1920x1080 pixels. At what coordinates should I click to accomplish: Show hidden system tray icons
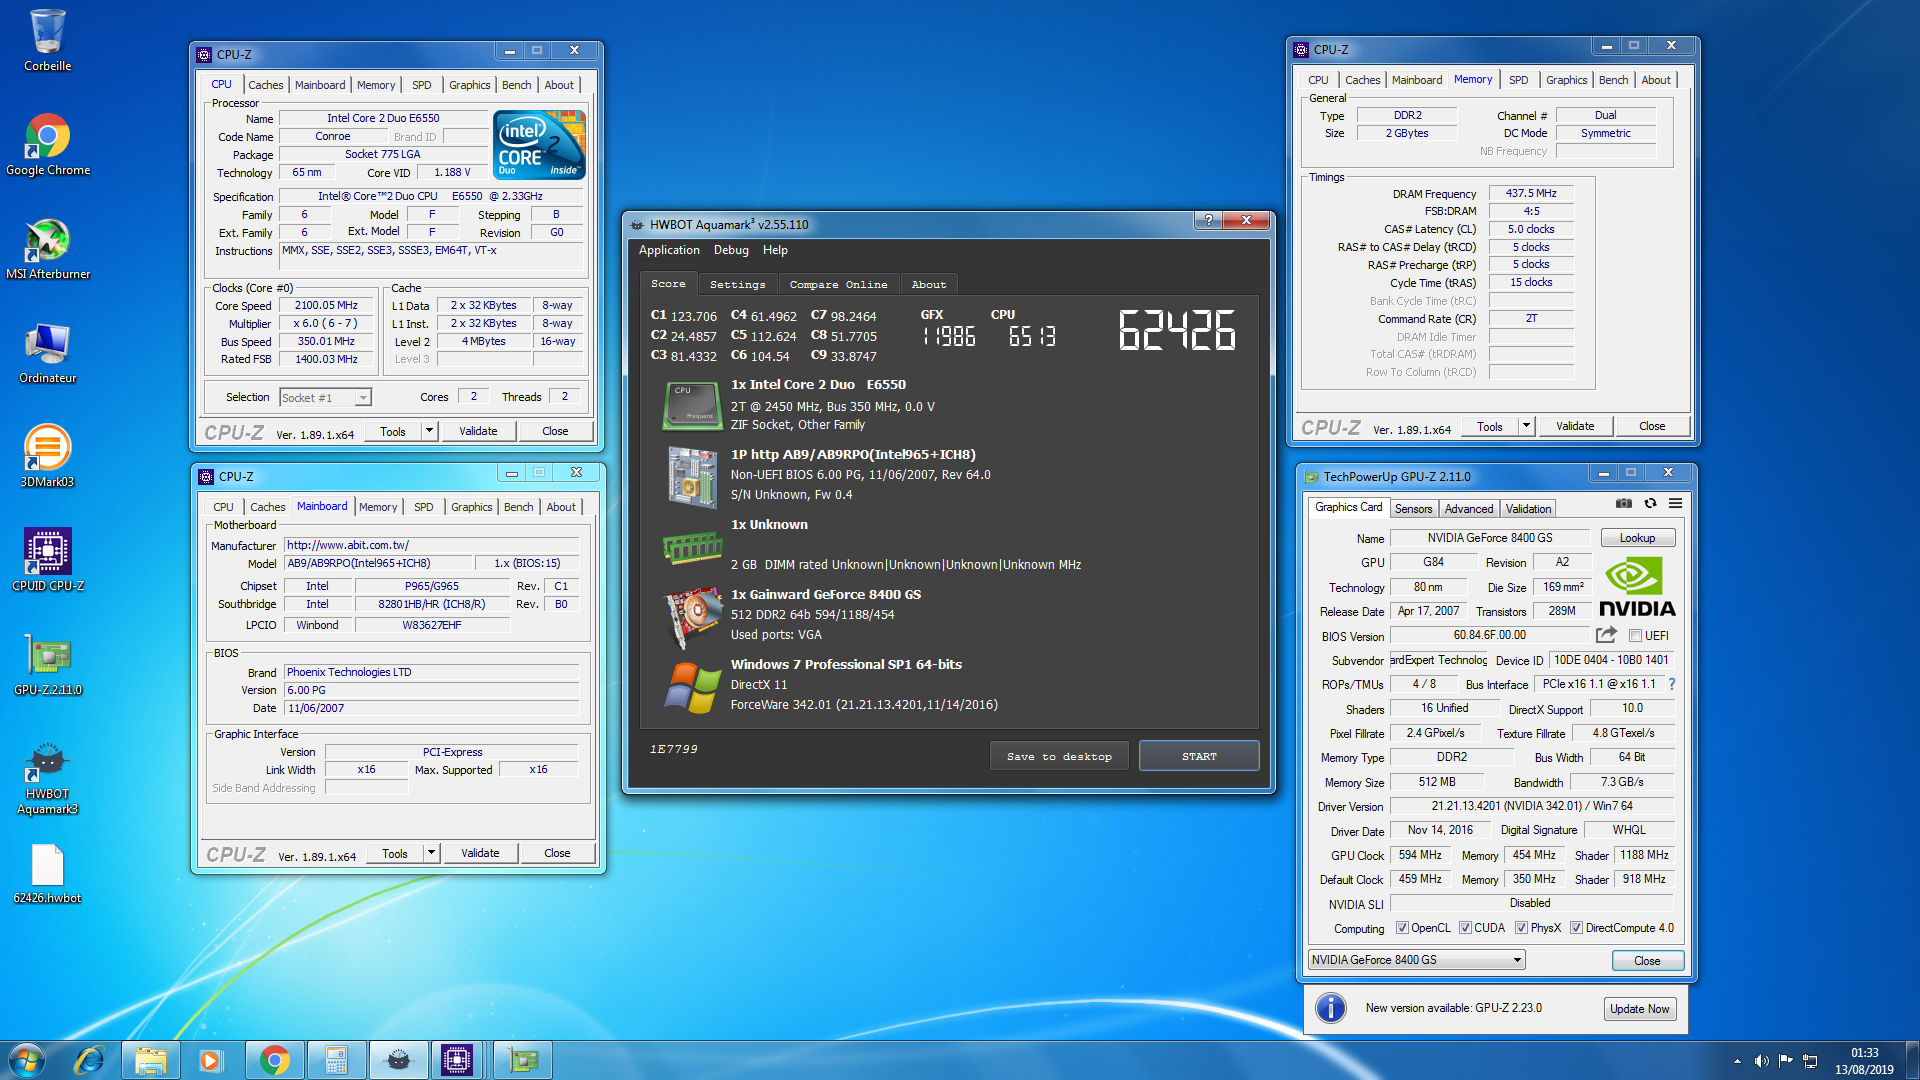(x=1737, y=1061)
